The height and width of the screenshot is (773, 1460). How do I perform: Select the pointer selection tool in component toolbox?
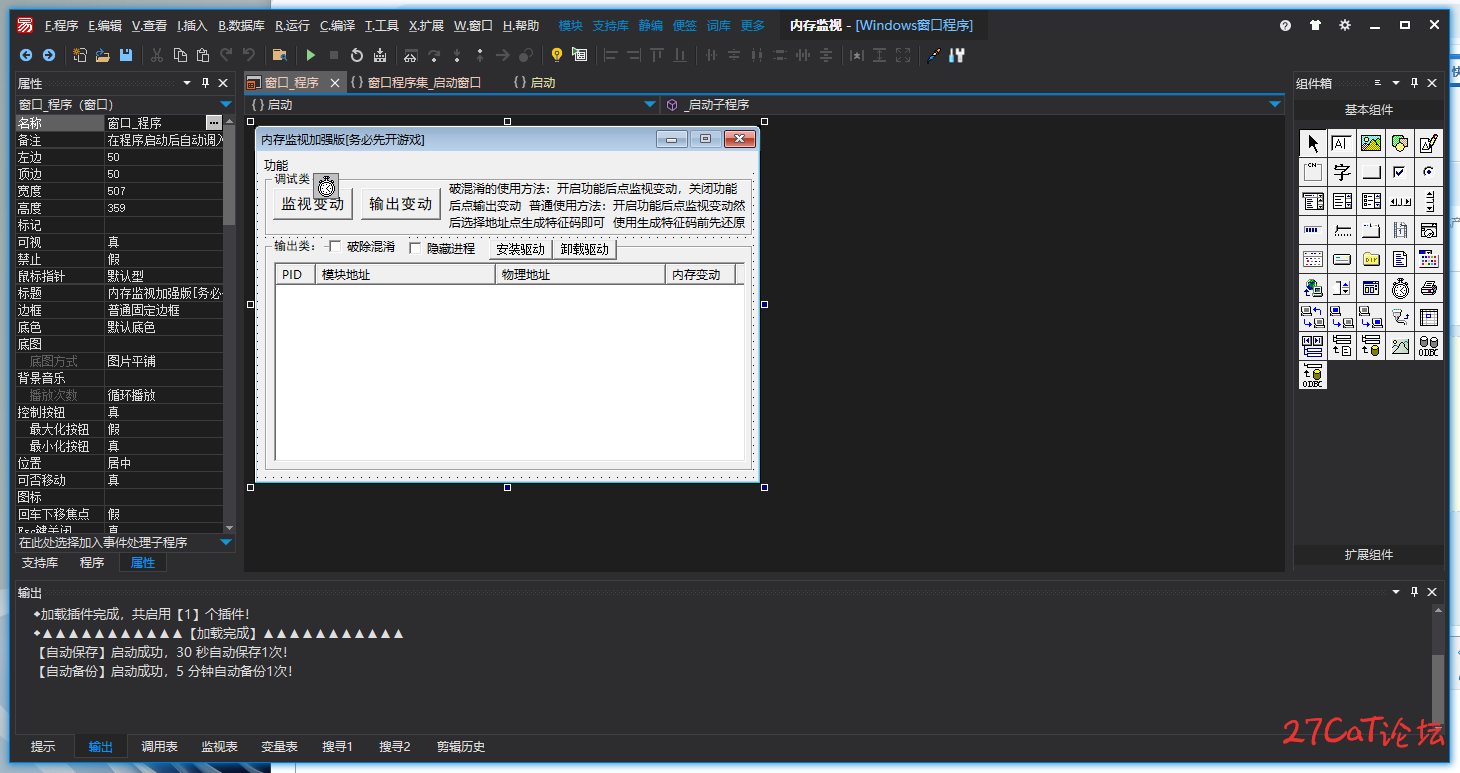point(1313,143)
